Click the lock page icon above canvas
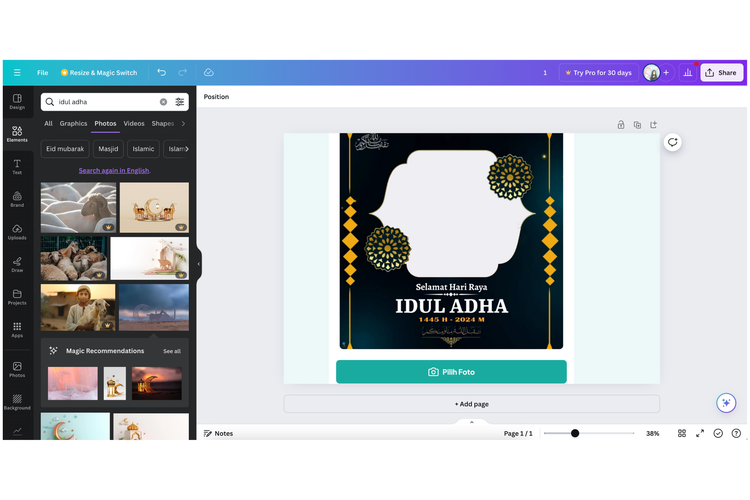 621,125
